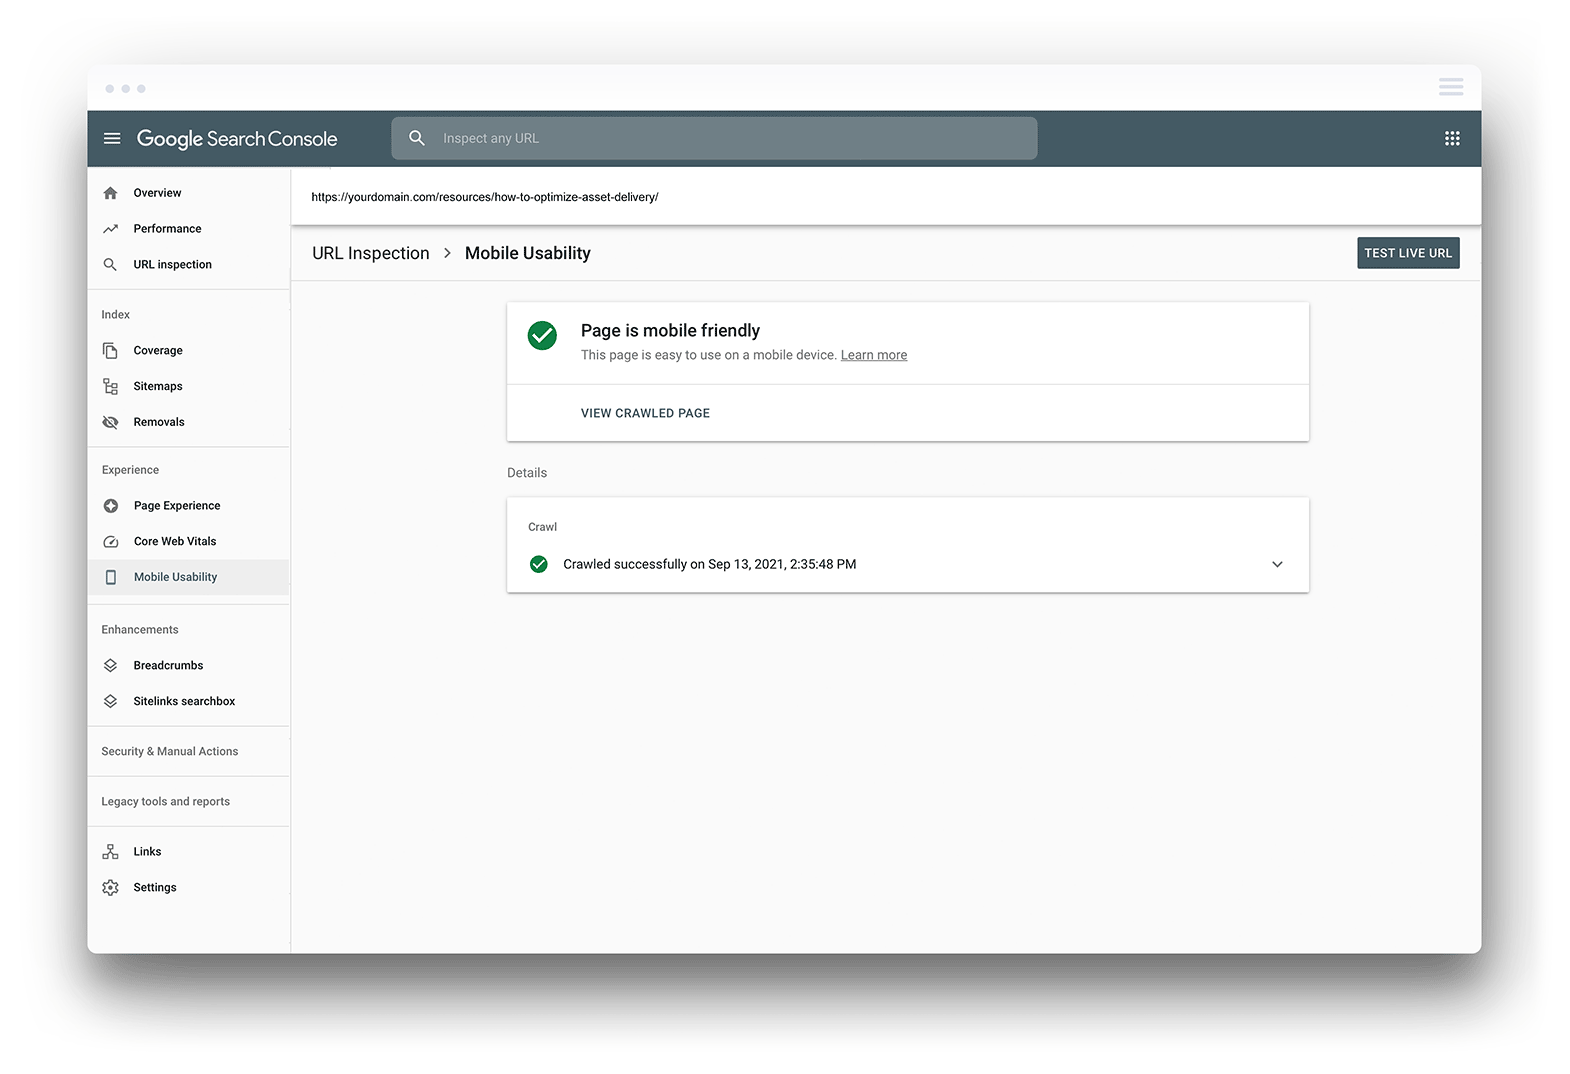The height and width of the screenshot is (1074, 1570).
Task: Click the breadcrumb separator arrow
Action: (x=447, y=253)
